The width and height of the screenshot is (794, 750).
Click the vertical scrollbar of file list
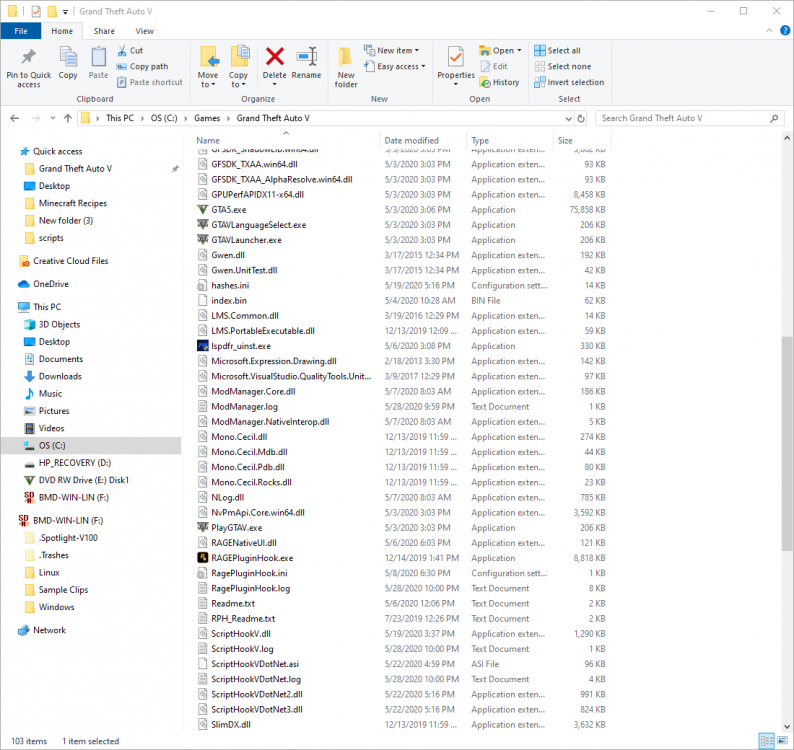point(786,444)
